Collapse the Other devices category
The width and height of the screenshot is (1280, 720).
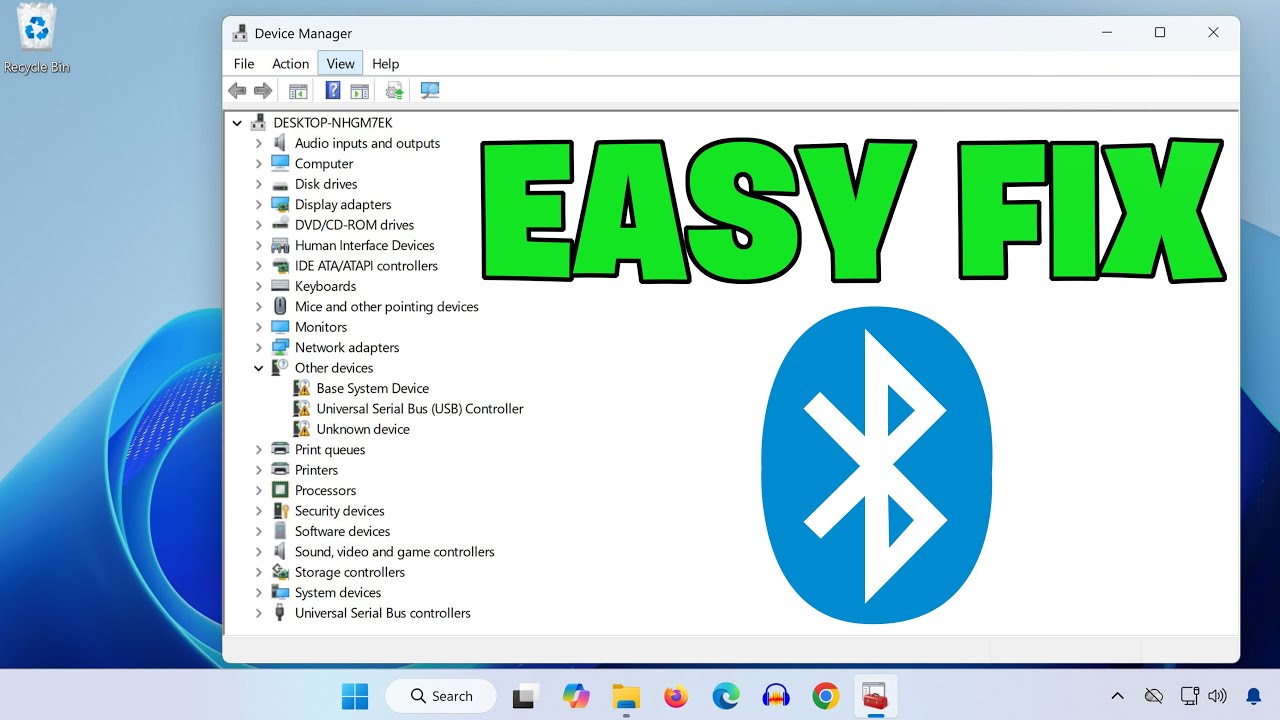point(259,368)
